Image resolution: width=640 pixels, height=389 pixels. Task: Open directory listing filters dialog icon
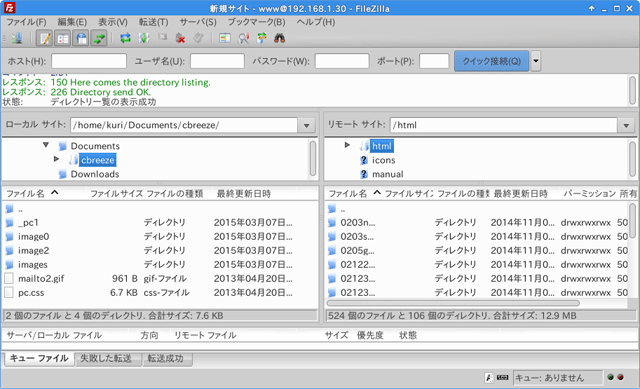pos(225,38)
